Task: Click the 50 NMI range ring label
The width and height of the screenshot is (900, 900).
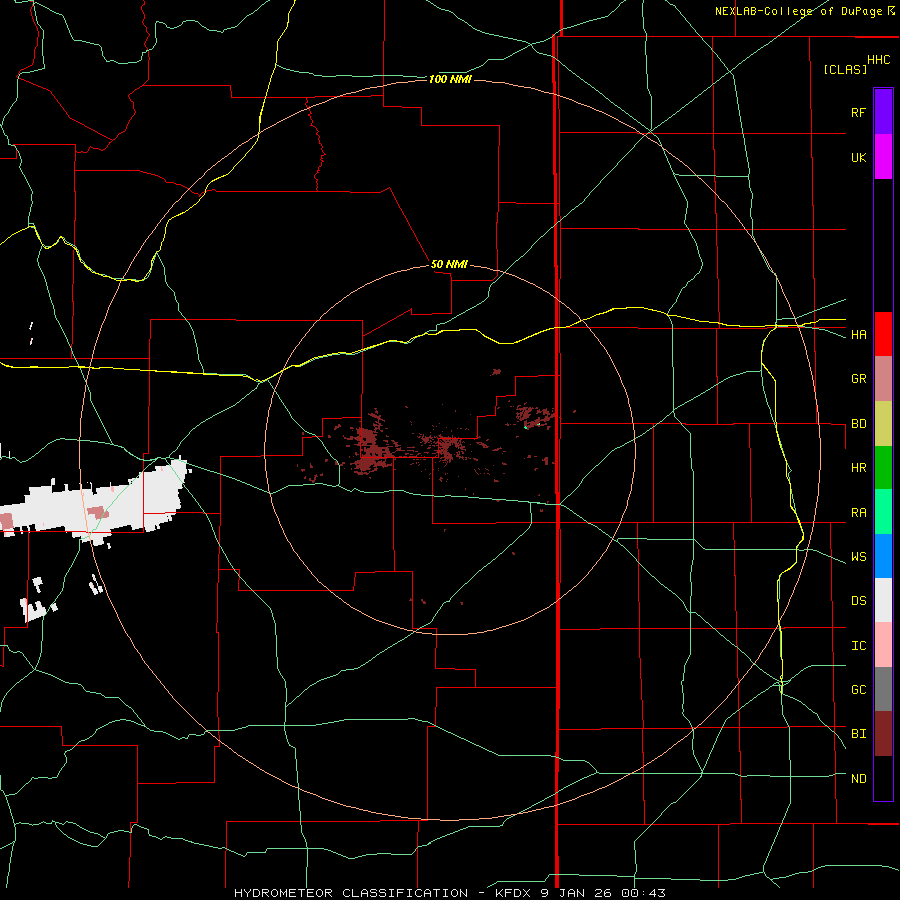Action: (x=449, y=264)
